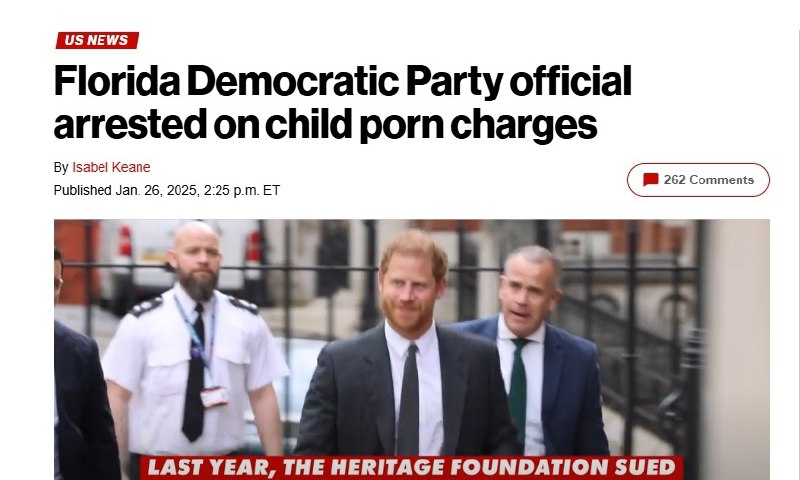
Task: Click the Published Jan. 26, 2025 timestamp
Action: click(167, 190)
